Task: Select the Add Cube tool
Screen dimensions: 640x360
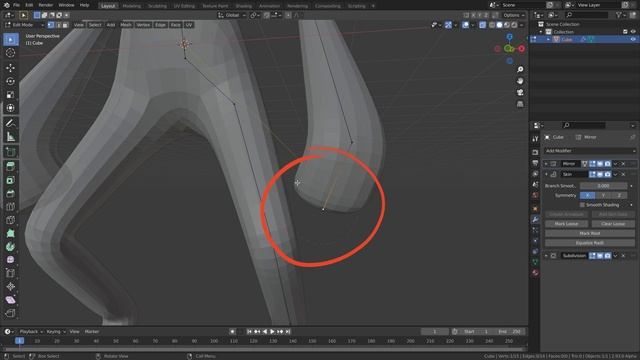Action: click(x=11, y=152)
